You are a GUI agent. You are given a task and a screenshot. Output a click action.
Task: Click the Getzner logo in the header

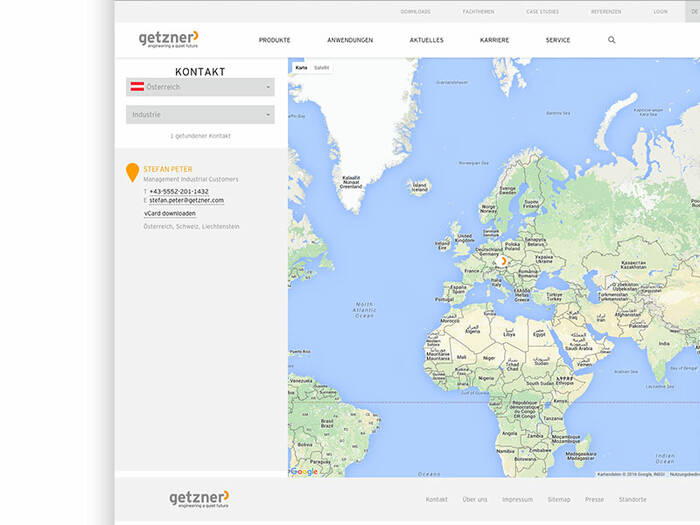[169, 39]
